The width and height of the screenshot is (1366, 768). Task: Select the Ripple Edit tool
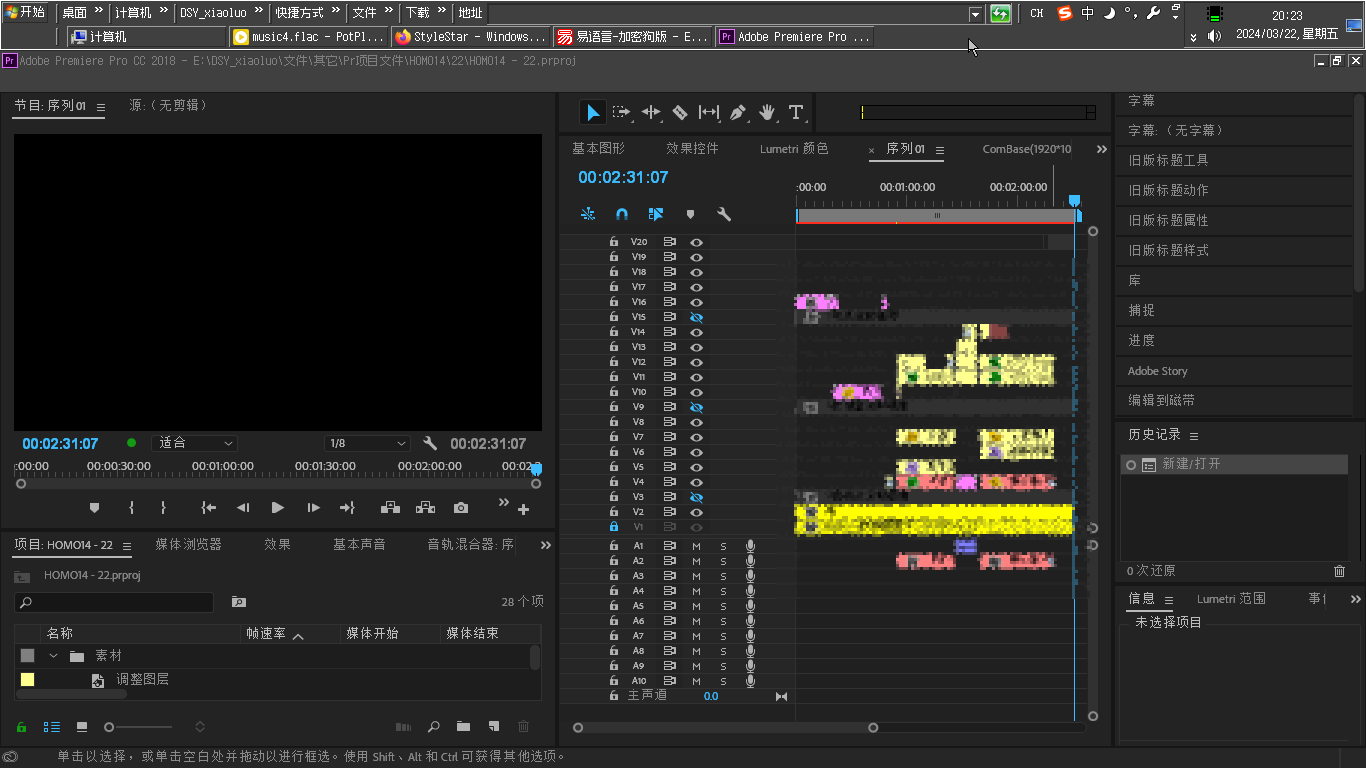pyautogui.click(x=651, y=112)
